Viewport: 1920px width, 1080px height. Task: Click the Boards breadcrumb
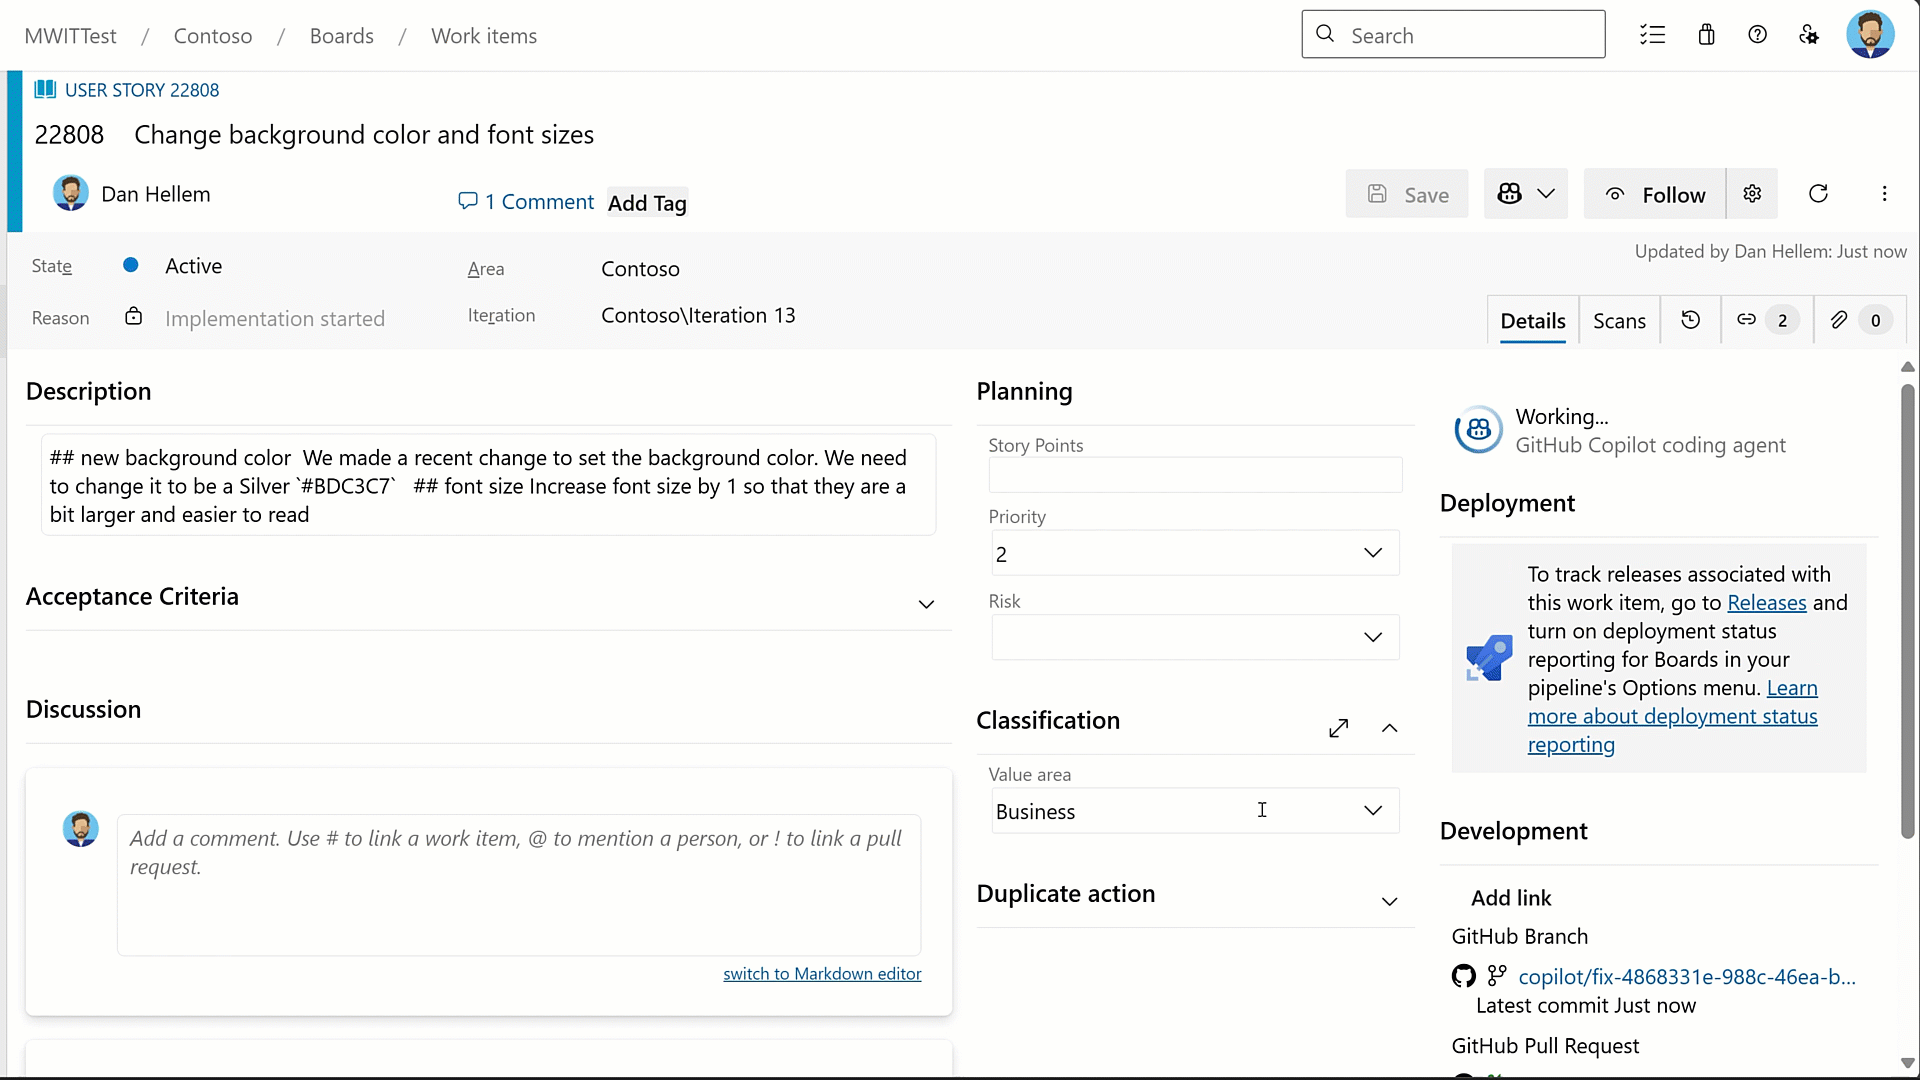[x=342, y=36]
